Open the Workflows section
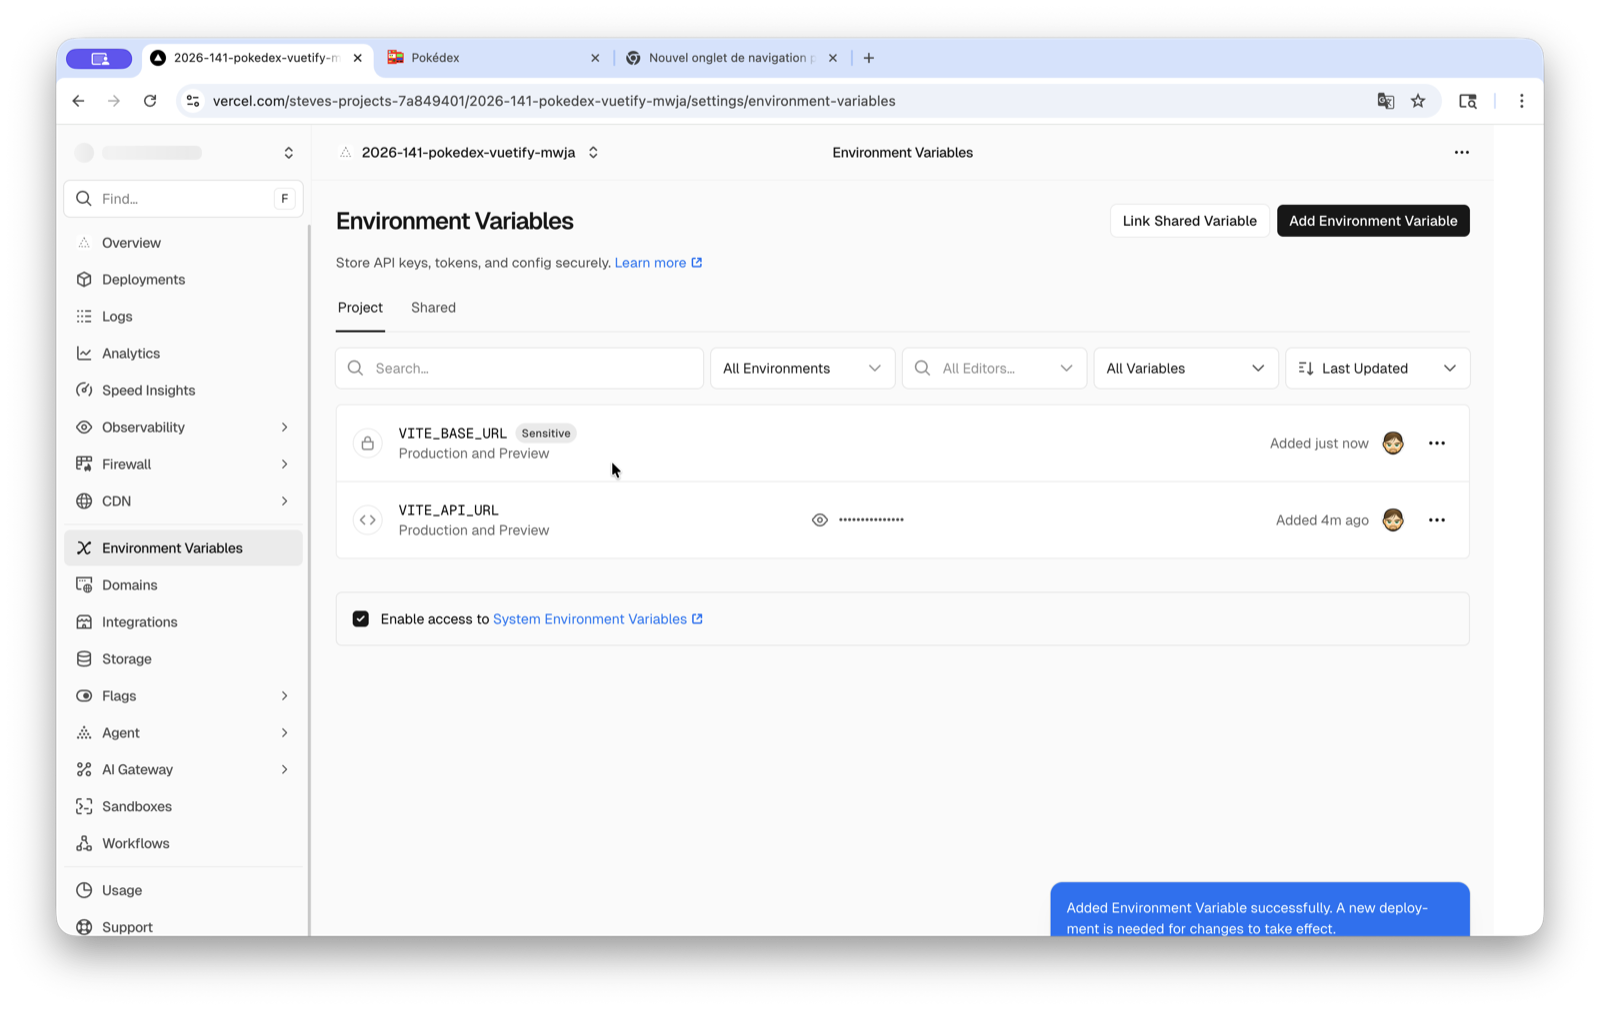The height and width of the screenshot is (1010, 1600). (x=134, y=843)
